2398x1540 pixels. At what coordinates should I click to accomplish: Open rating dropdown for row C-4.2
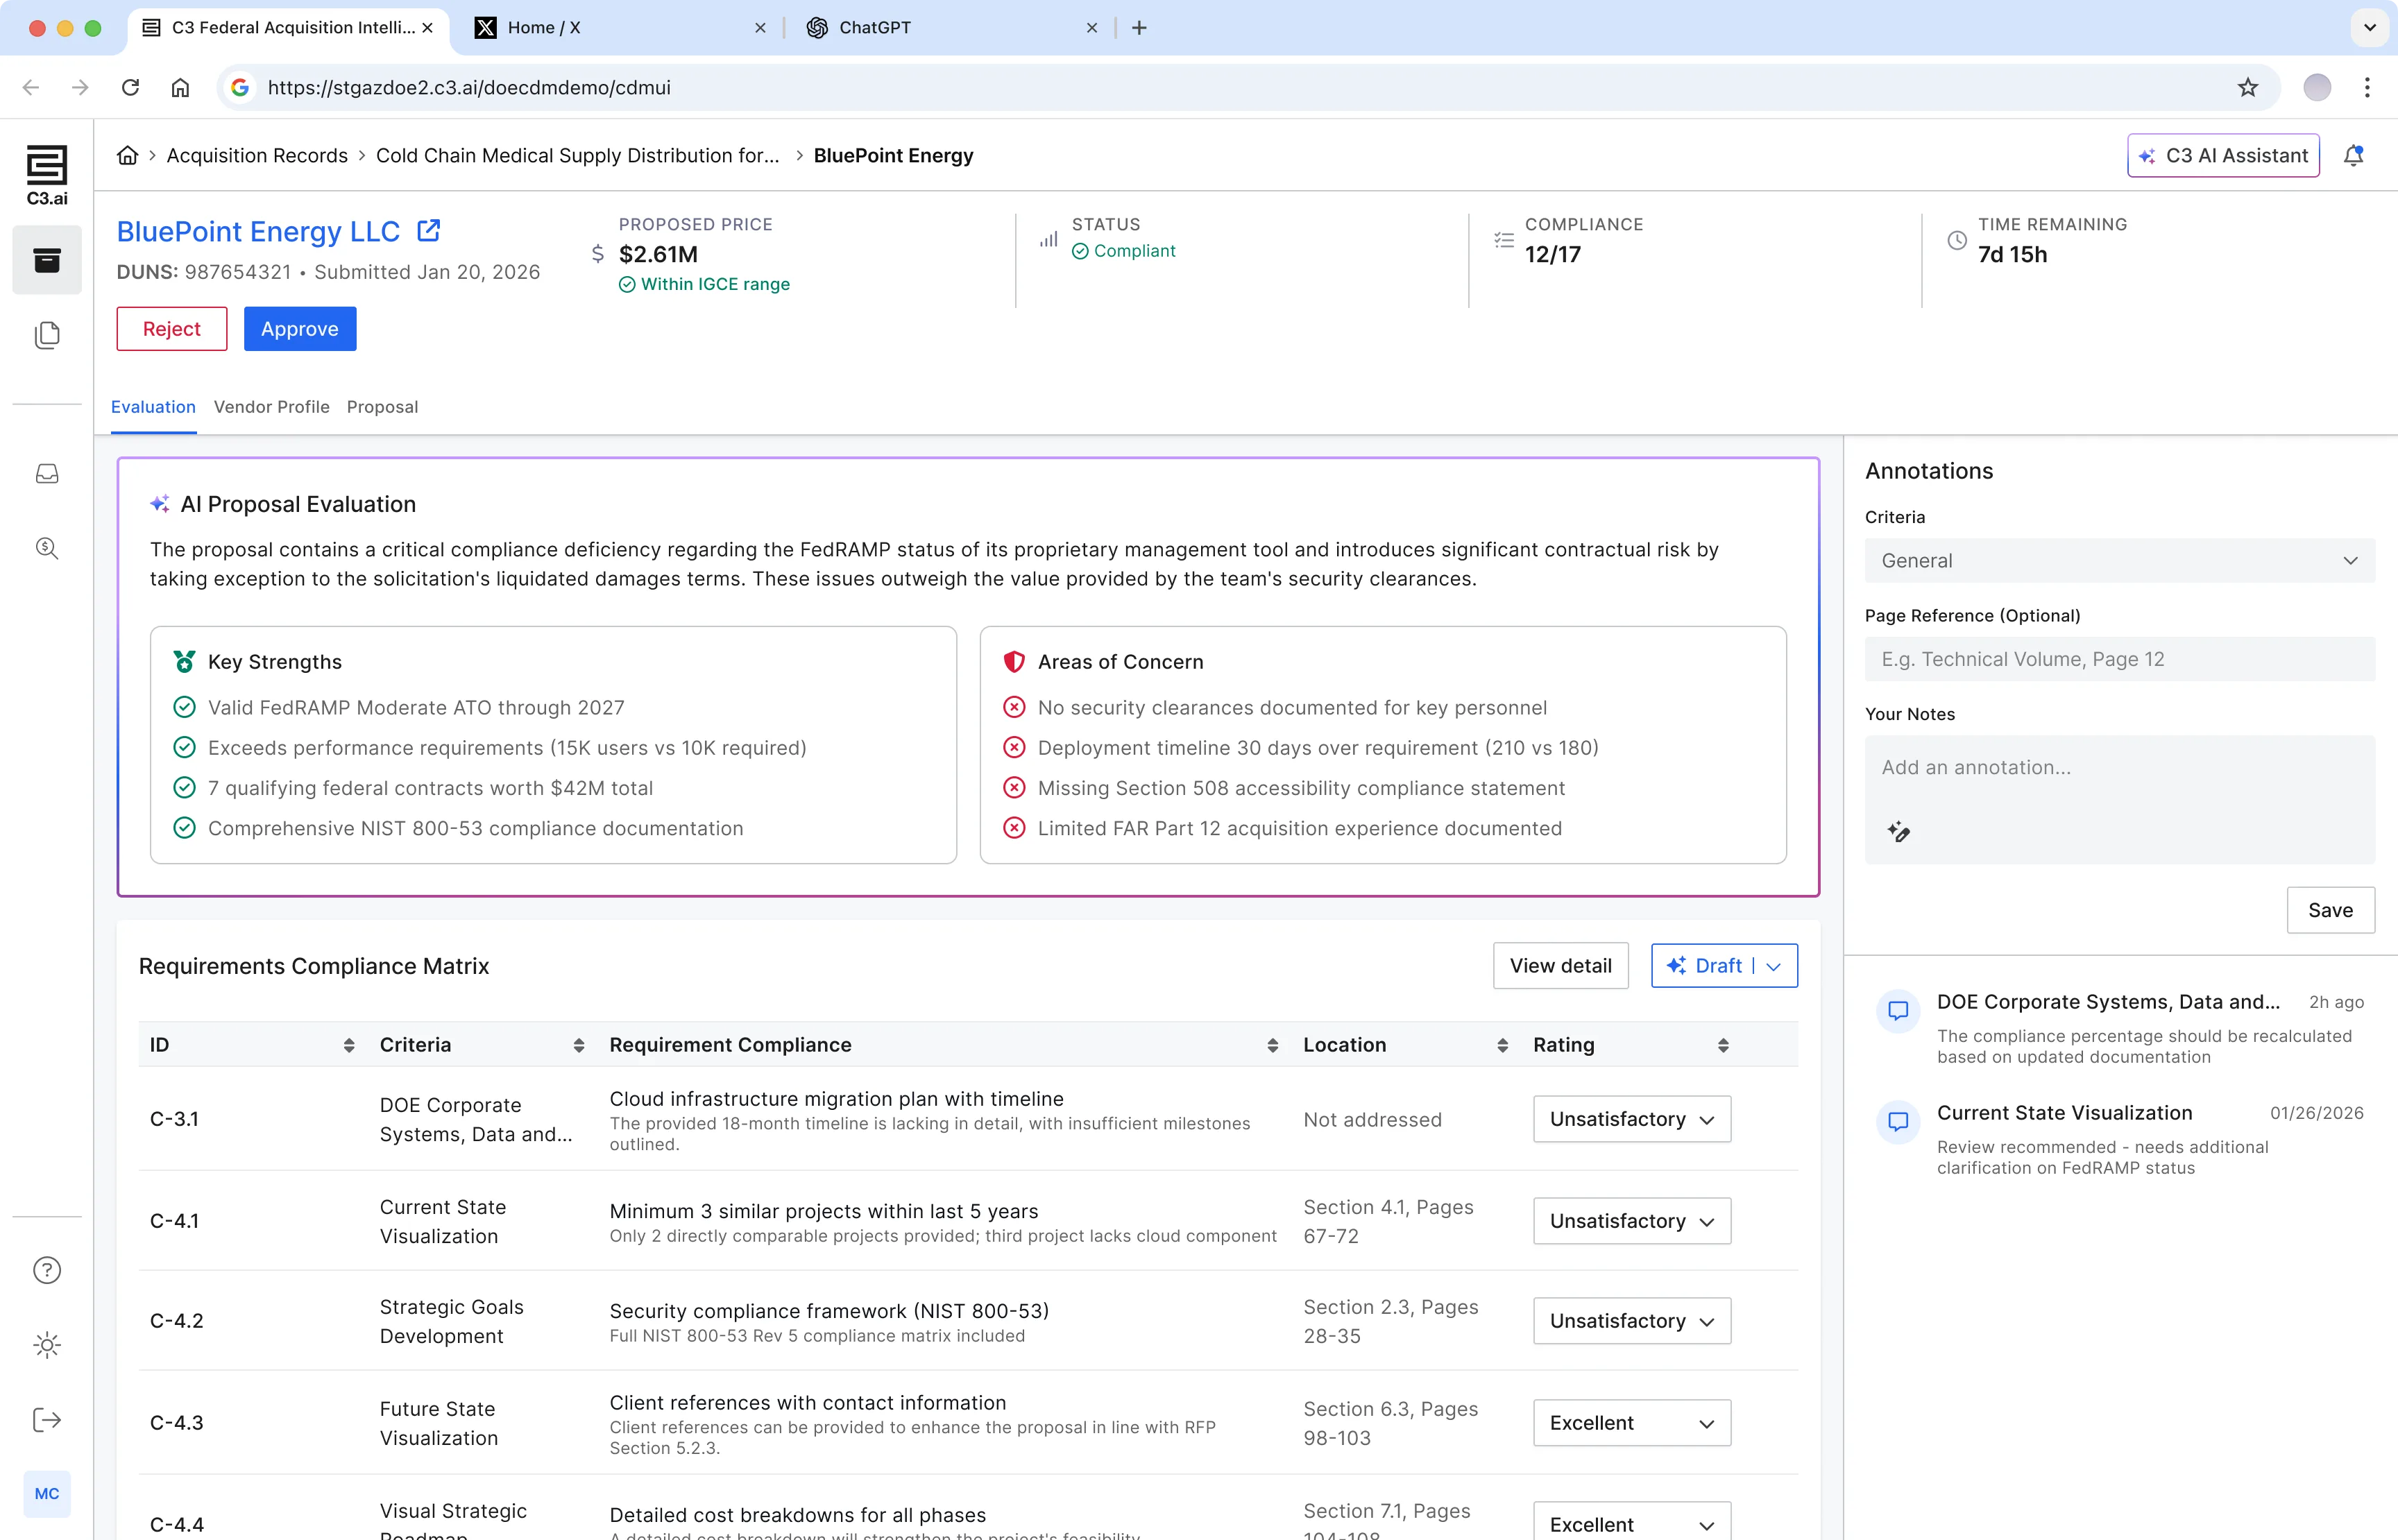1632,1321
